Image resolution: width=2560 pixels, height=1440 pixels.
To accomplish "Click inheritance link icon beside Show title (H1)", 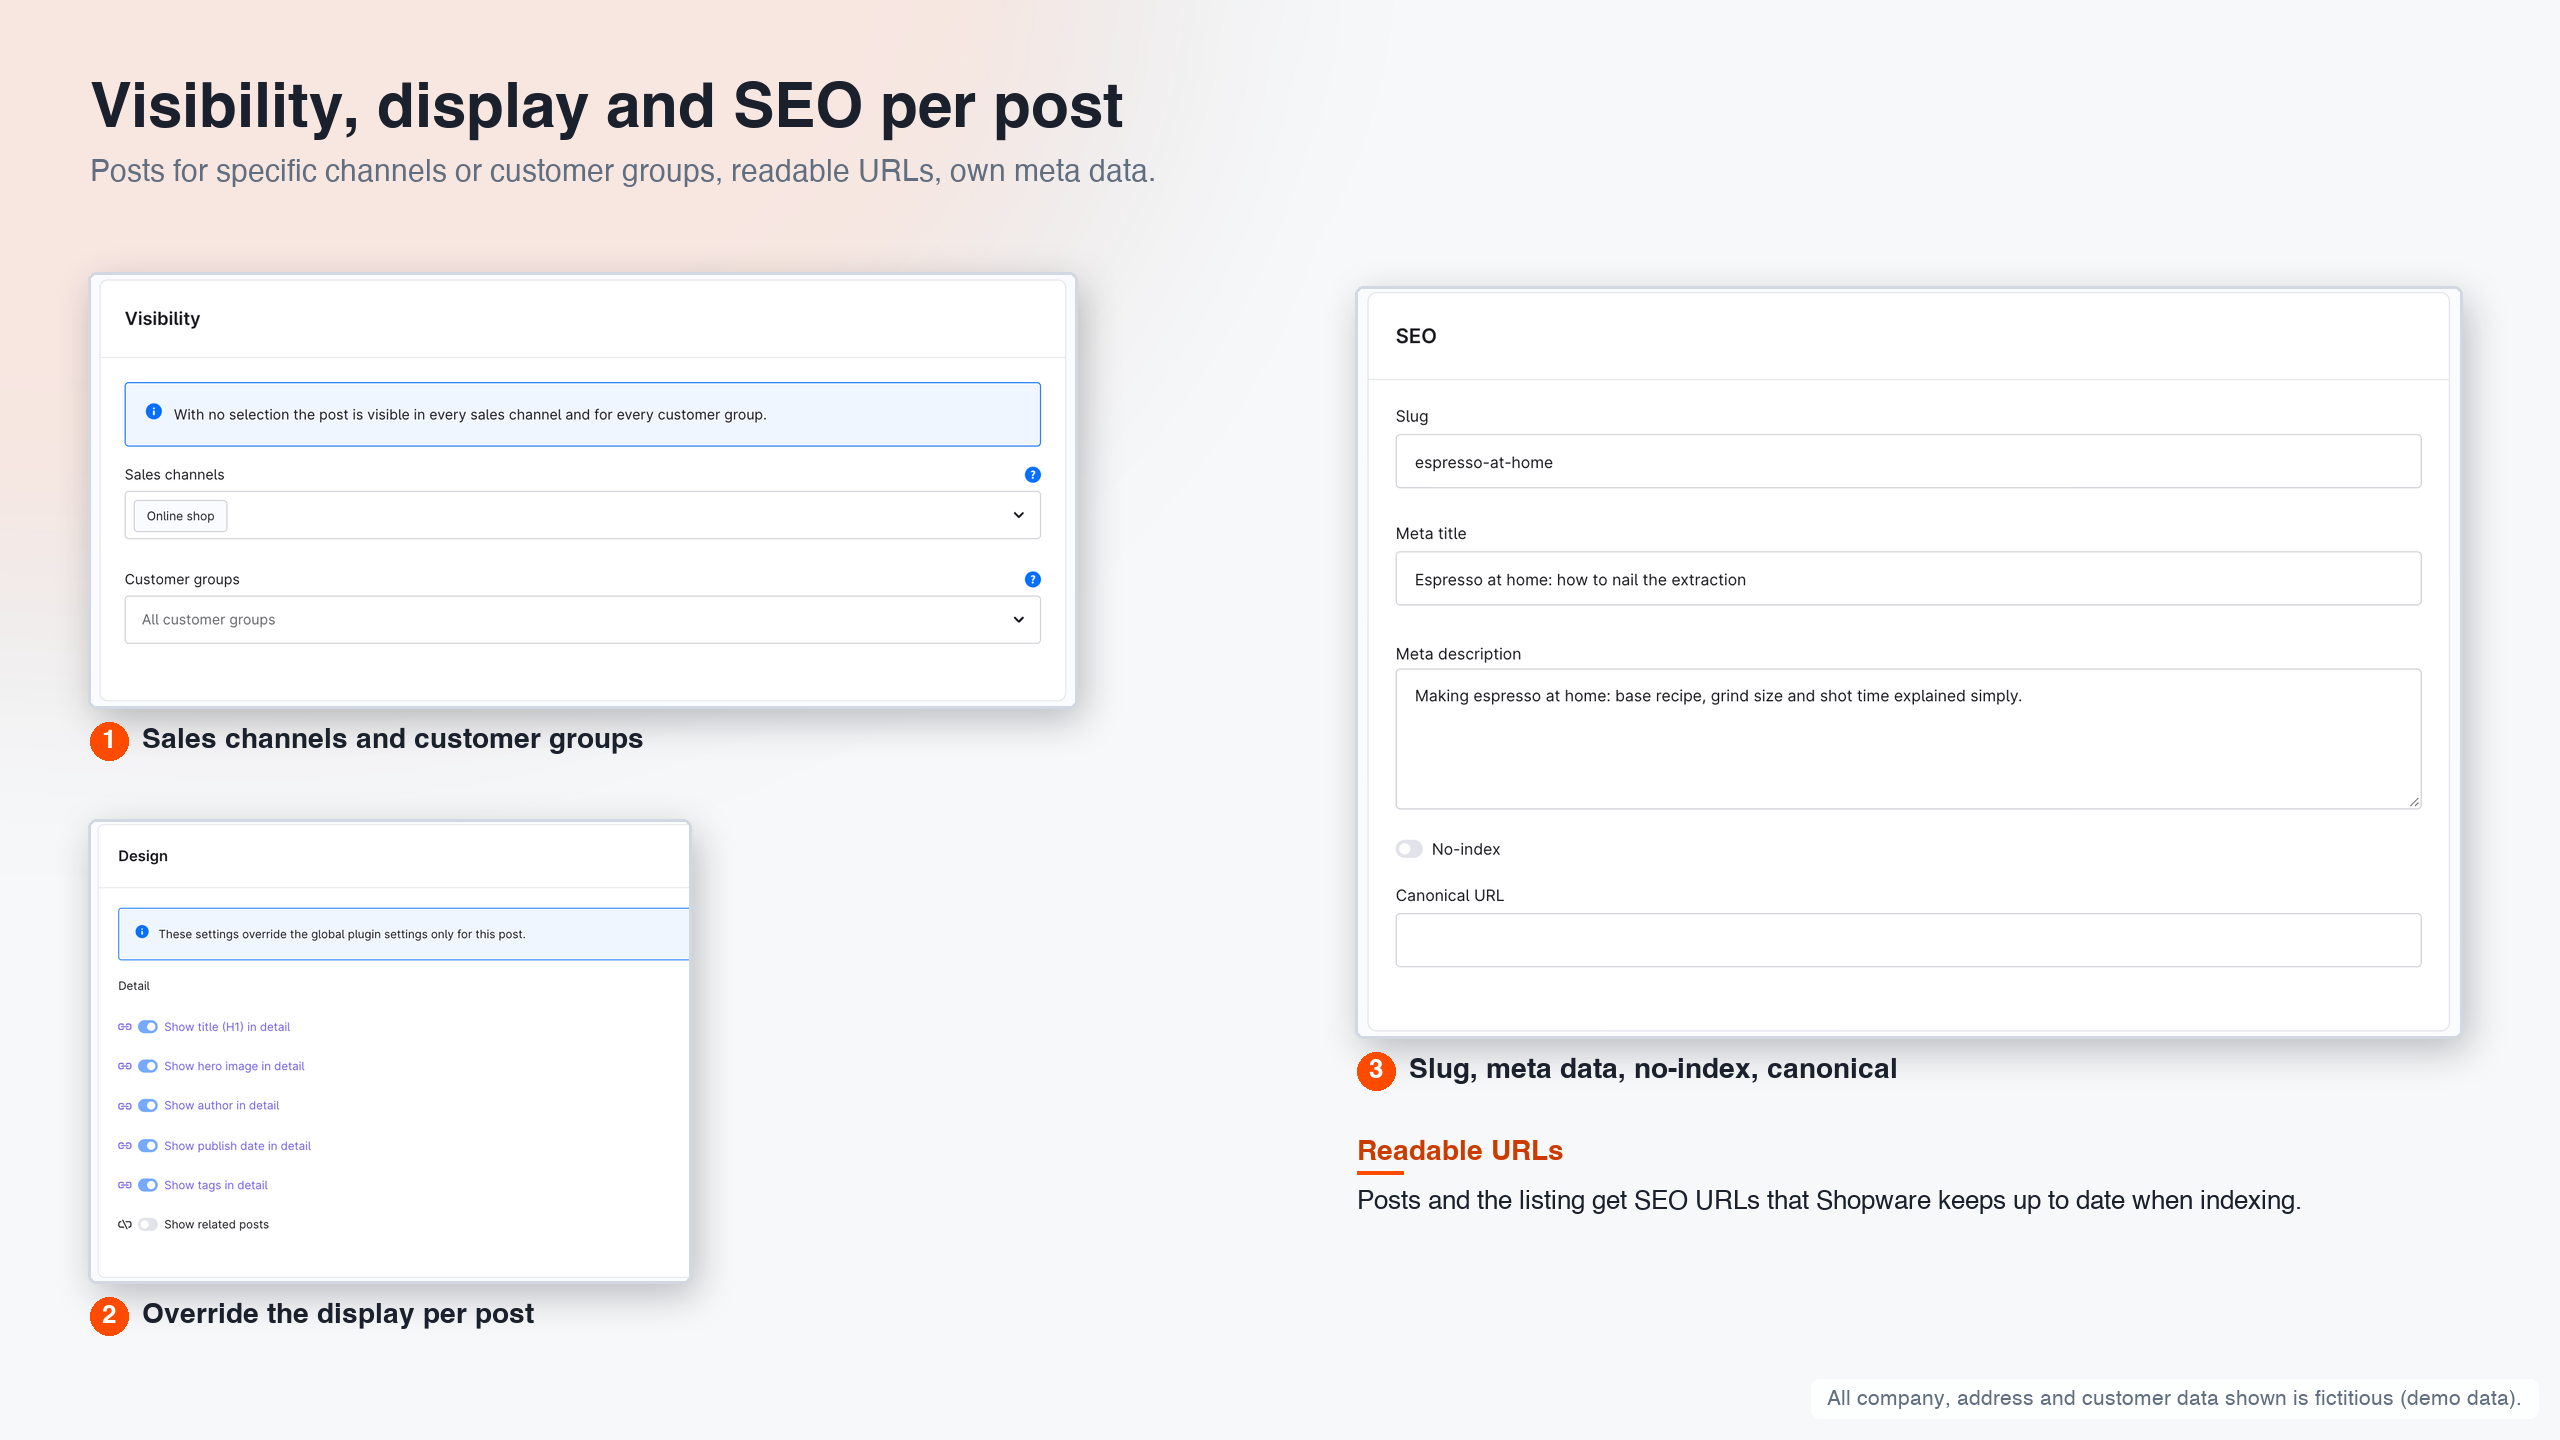I will tap(125, 1027).
